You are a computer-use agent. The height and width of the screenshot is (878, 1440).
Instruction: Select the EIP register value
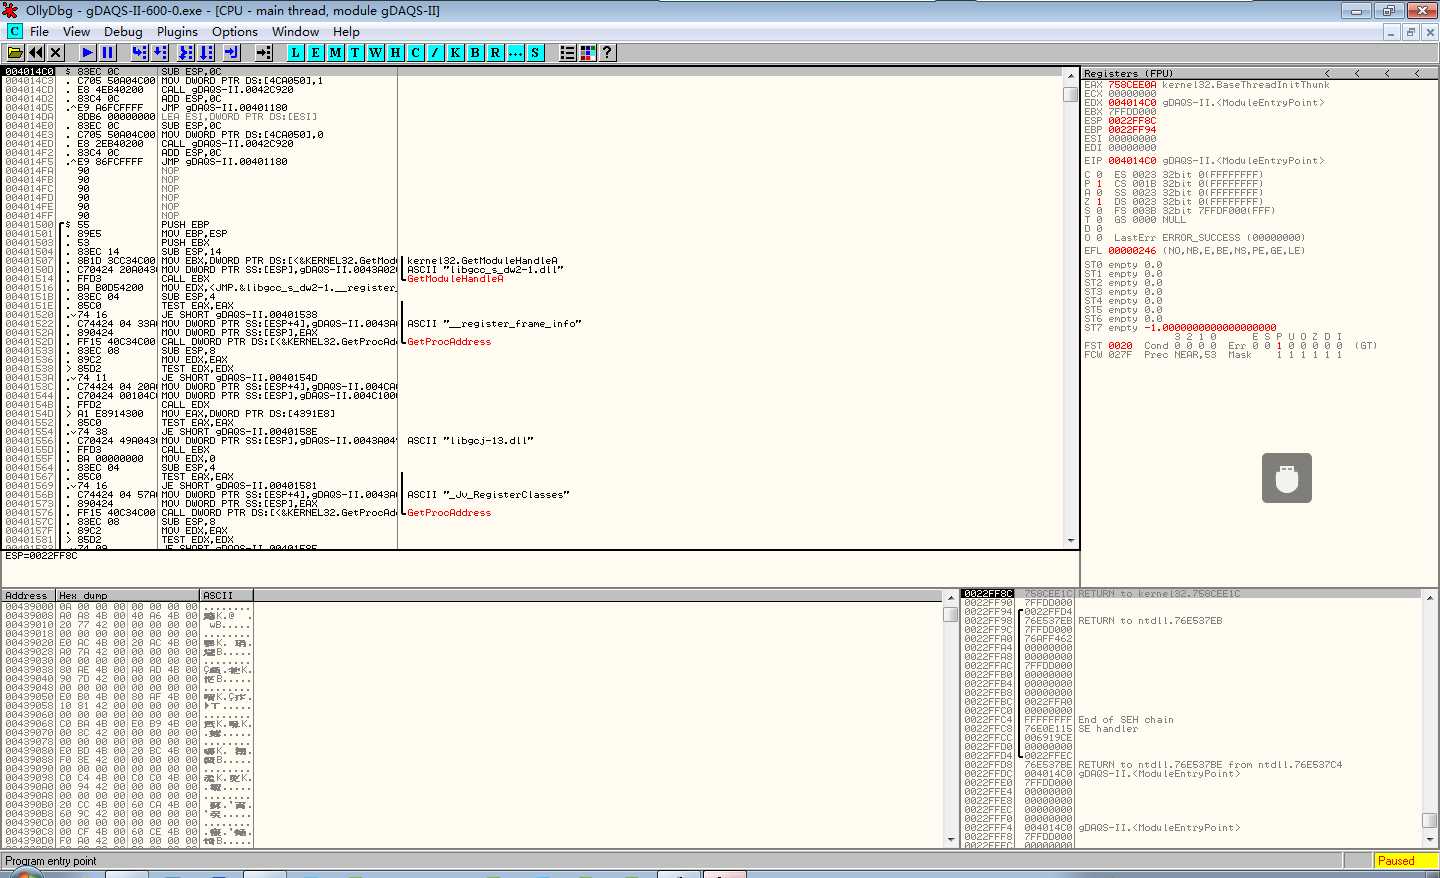coord(1131,161)
